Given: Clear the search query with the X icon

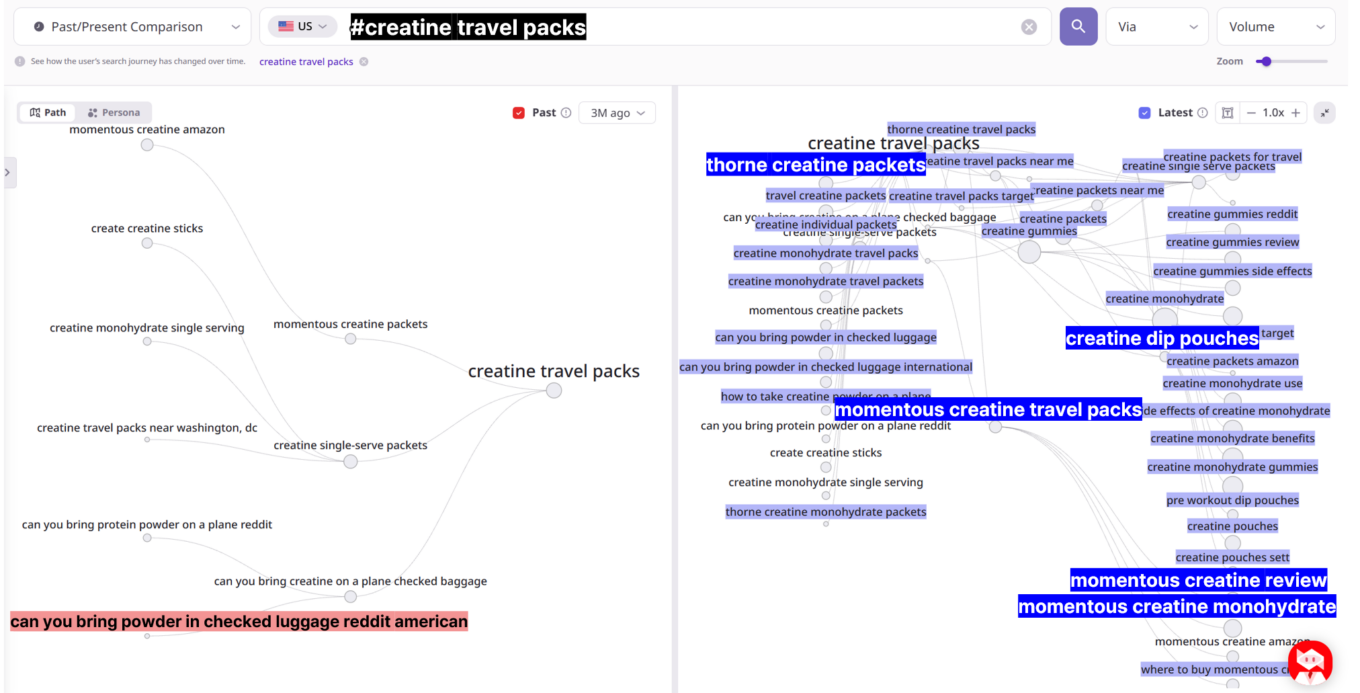Looking at the screenshot, I should (x=1029, y=27).
